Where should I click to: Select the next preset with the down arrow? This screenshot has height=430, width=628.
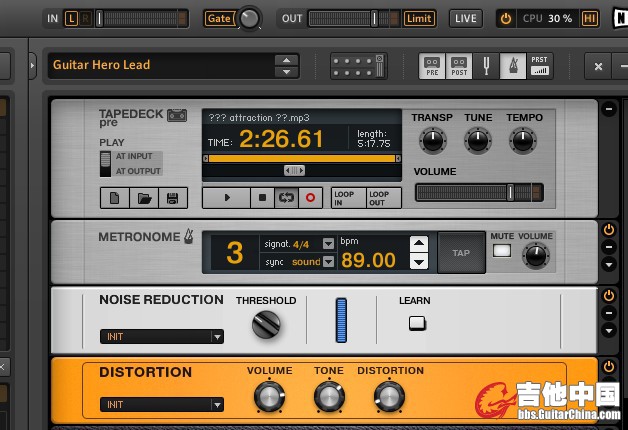[x=286, y=72]
